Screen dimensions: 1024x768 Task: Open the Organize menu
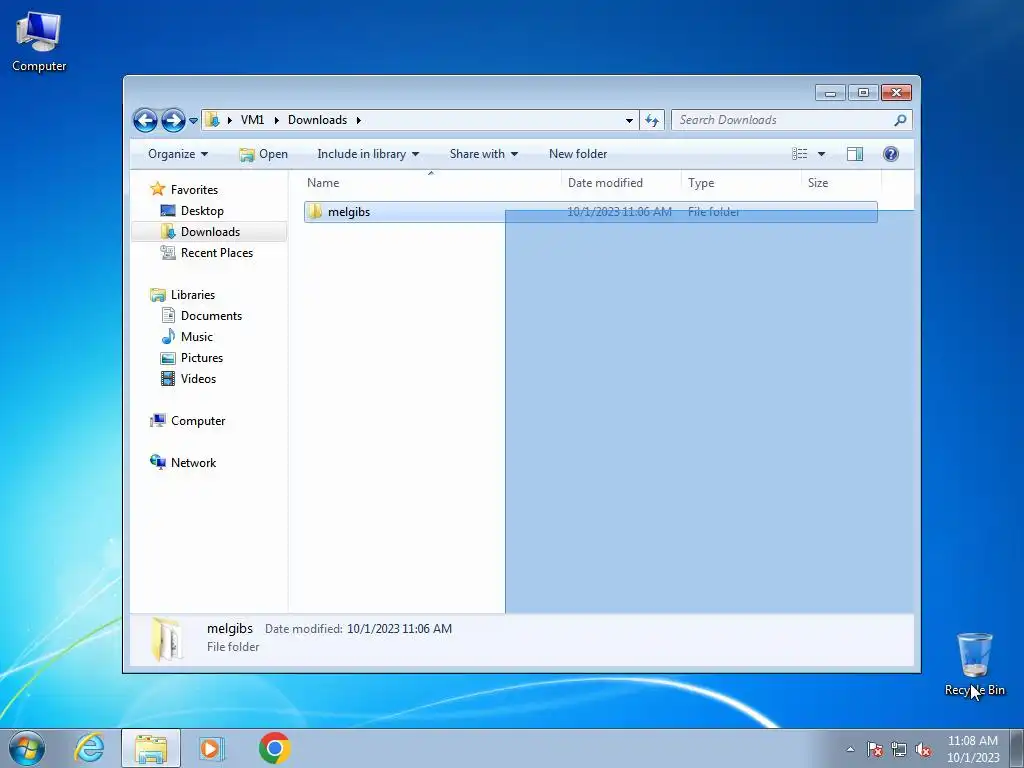click(x=178, y=154)
